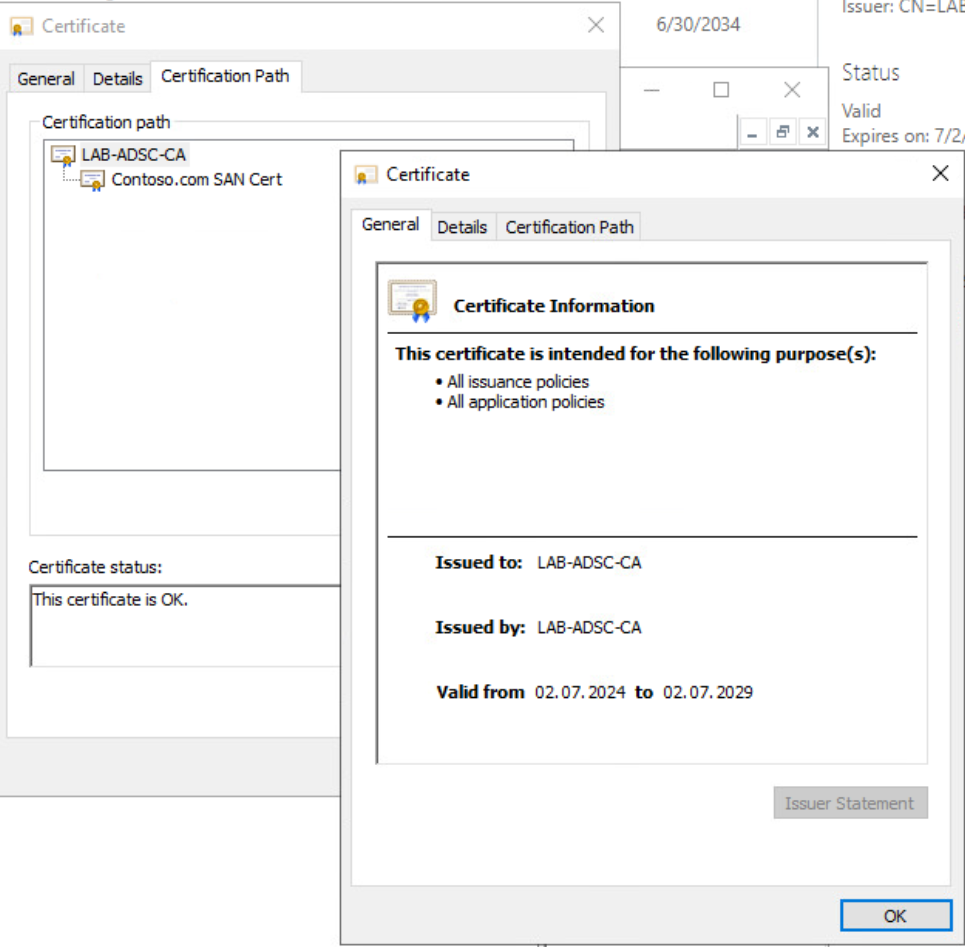Click the Valid status text in right panel
965x947 pixels.
pos(861,111)
